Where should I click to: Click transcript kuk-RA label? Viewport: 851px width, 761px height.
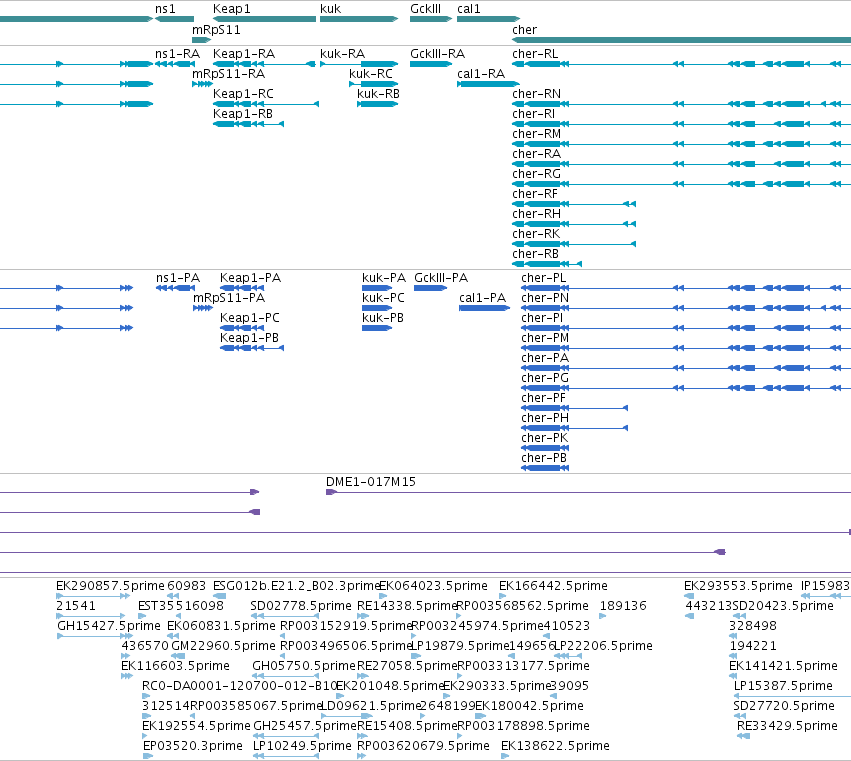point(342,54)
